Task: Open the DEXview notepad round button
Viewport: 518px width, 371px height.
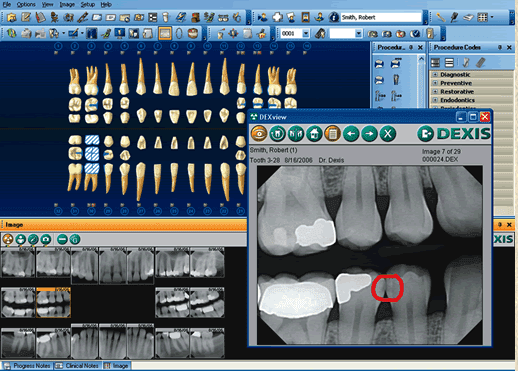Action: [332, 134]
